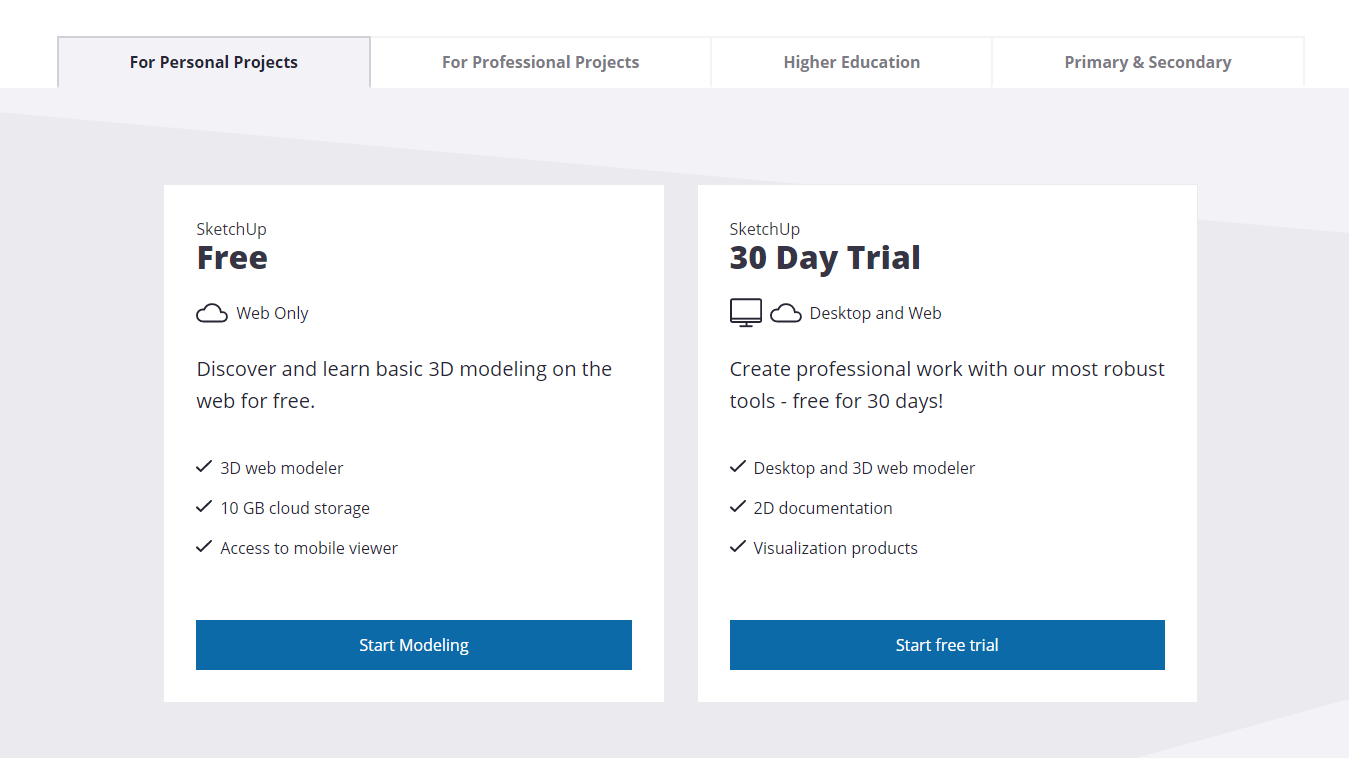Screen dimensions: 1349x758
Task: Click the checkmark next to Visualization products
Action: [738, 547]
